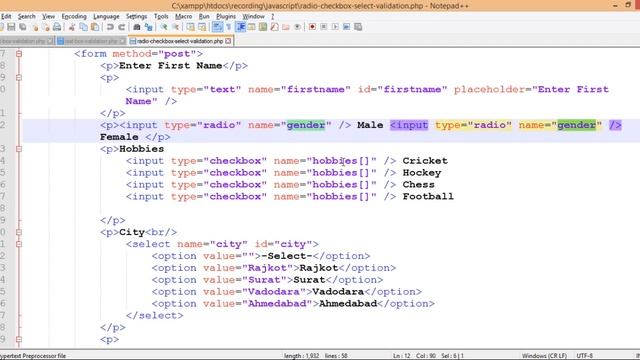The height and width of the screenshot is (360, 640).
Task: Click the Synchronize Horizontal Scrolling icon
Action: 202,27
